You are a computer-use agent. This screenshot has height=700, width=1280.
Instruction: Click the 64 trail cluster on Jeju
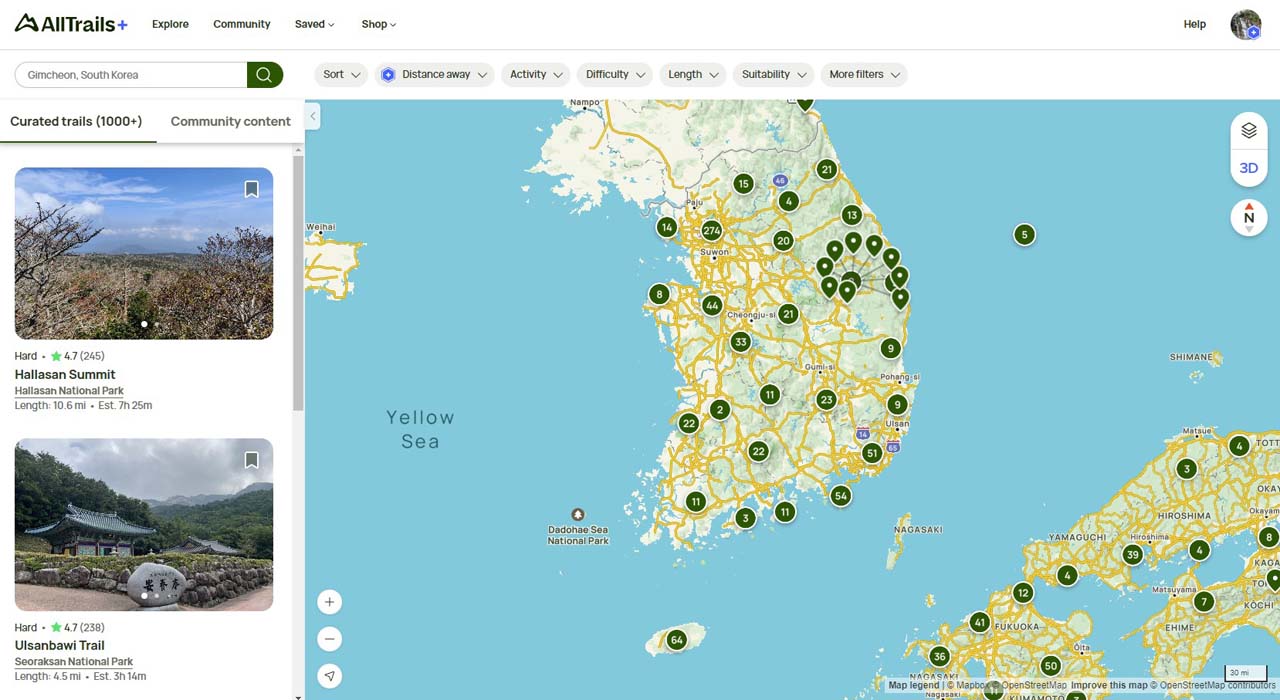(677, 640)
